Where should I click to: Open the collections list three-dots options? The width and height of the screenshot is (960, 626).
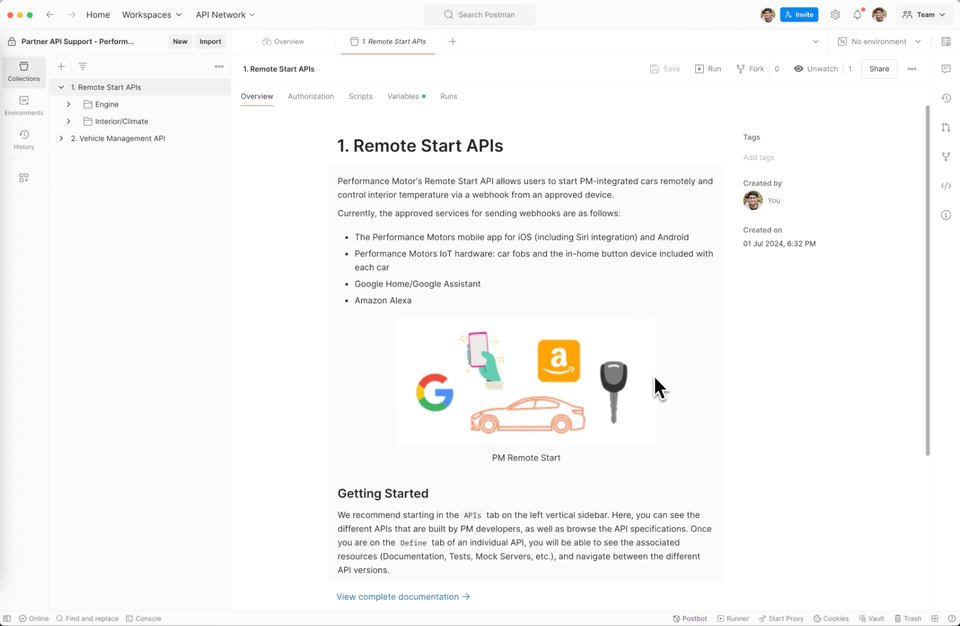coord(219,66)
